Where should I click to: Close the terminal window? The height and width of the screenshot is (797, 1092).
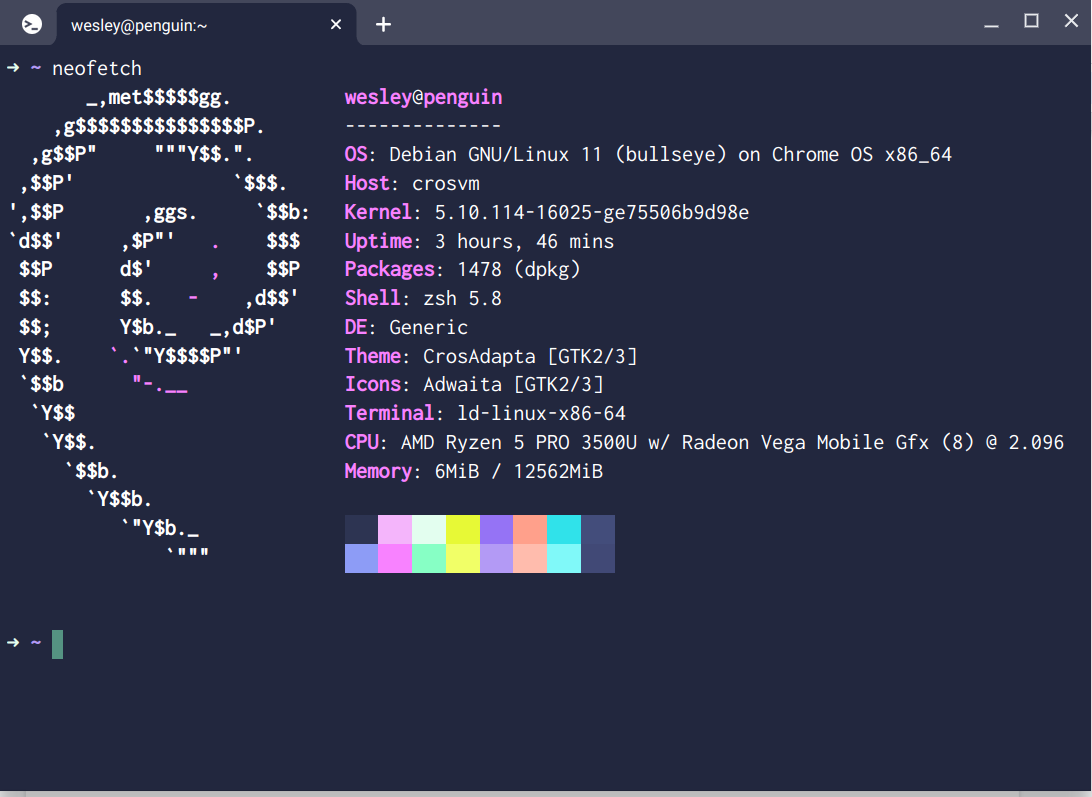tap(1071, 21)
